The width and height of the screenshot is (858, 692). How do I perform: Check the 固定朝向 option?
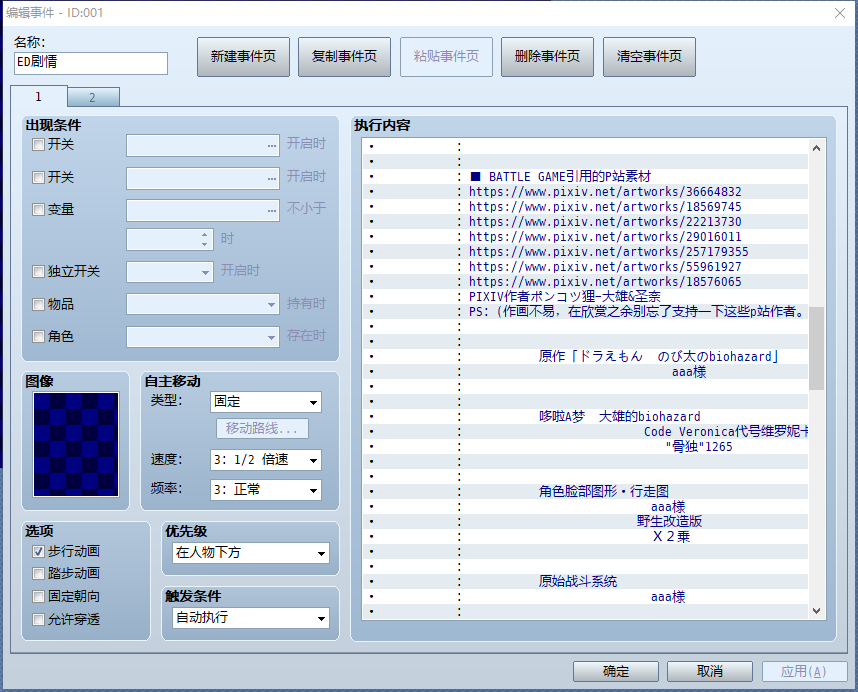38,596
